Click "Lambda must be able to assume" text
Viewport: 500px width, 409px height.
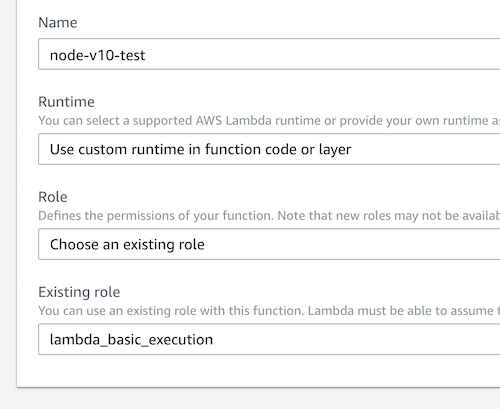[x=401, y=311]
